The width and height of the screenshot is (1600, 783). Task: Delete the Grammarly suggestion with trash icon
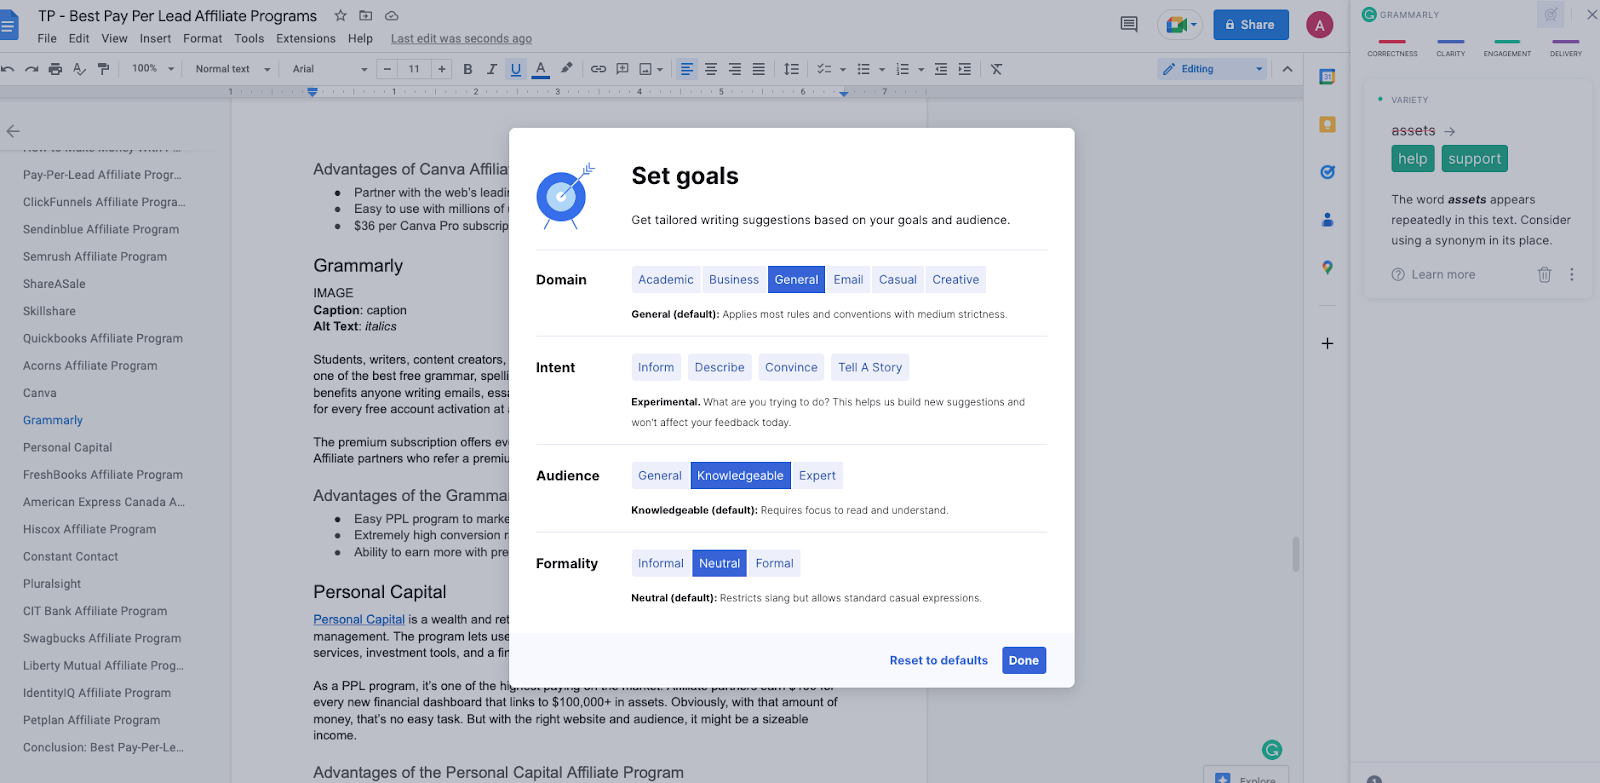pyautogui.click(x=1544, y=274)
